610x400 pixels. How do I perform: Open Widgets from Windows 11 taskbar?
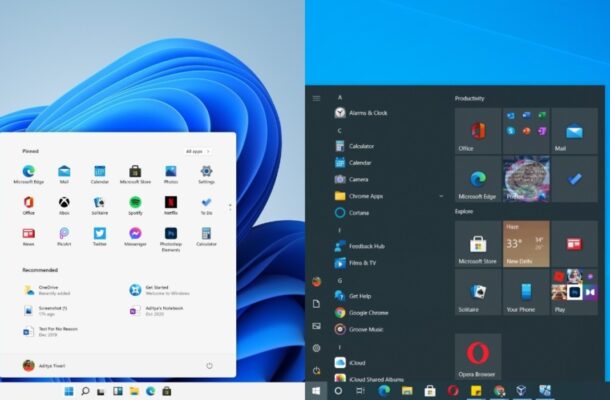pos(118,391)
